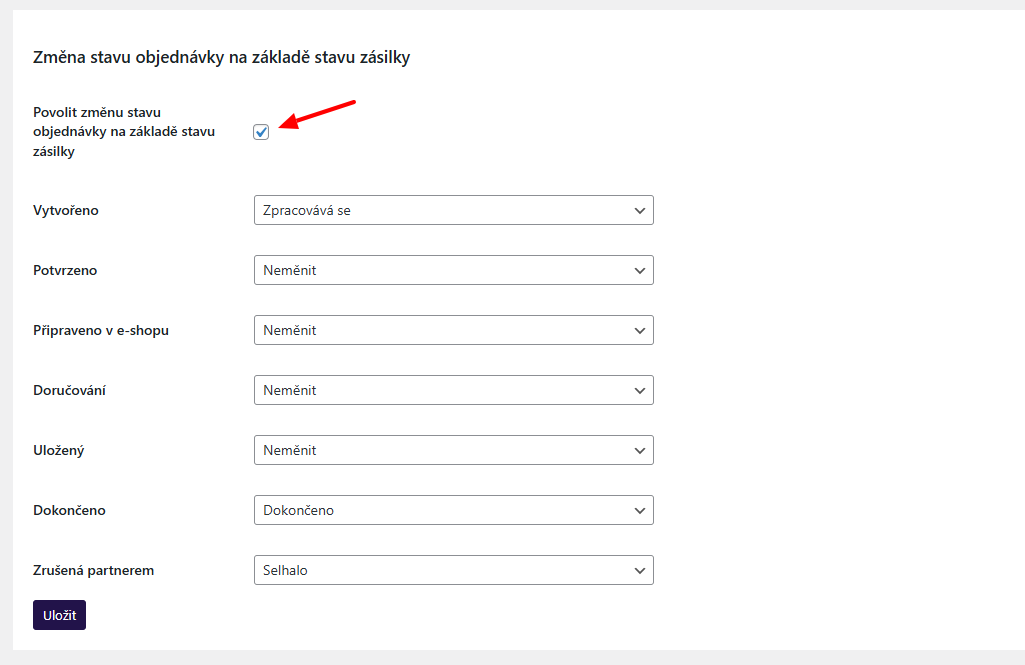Click the chevron arrow on Selhalo dropdown
Viewport: 1025px width, 665px height.
click(x=640, y=570)
